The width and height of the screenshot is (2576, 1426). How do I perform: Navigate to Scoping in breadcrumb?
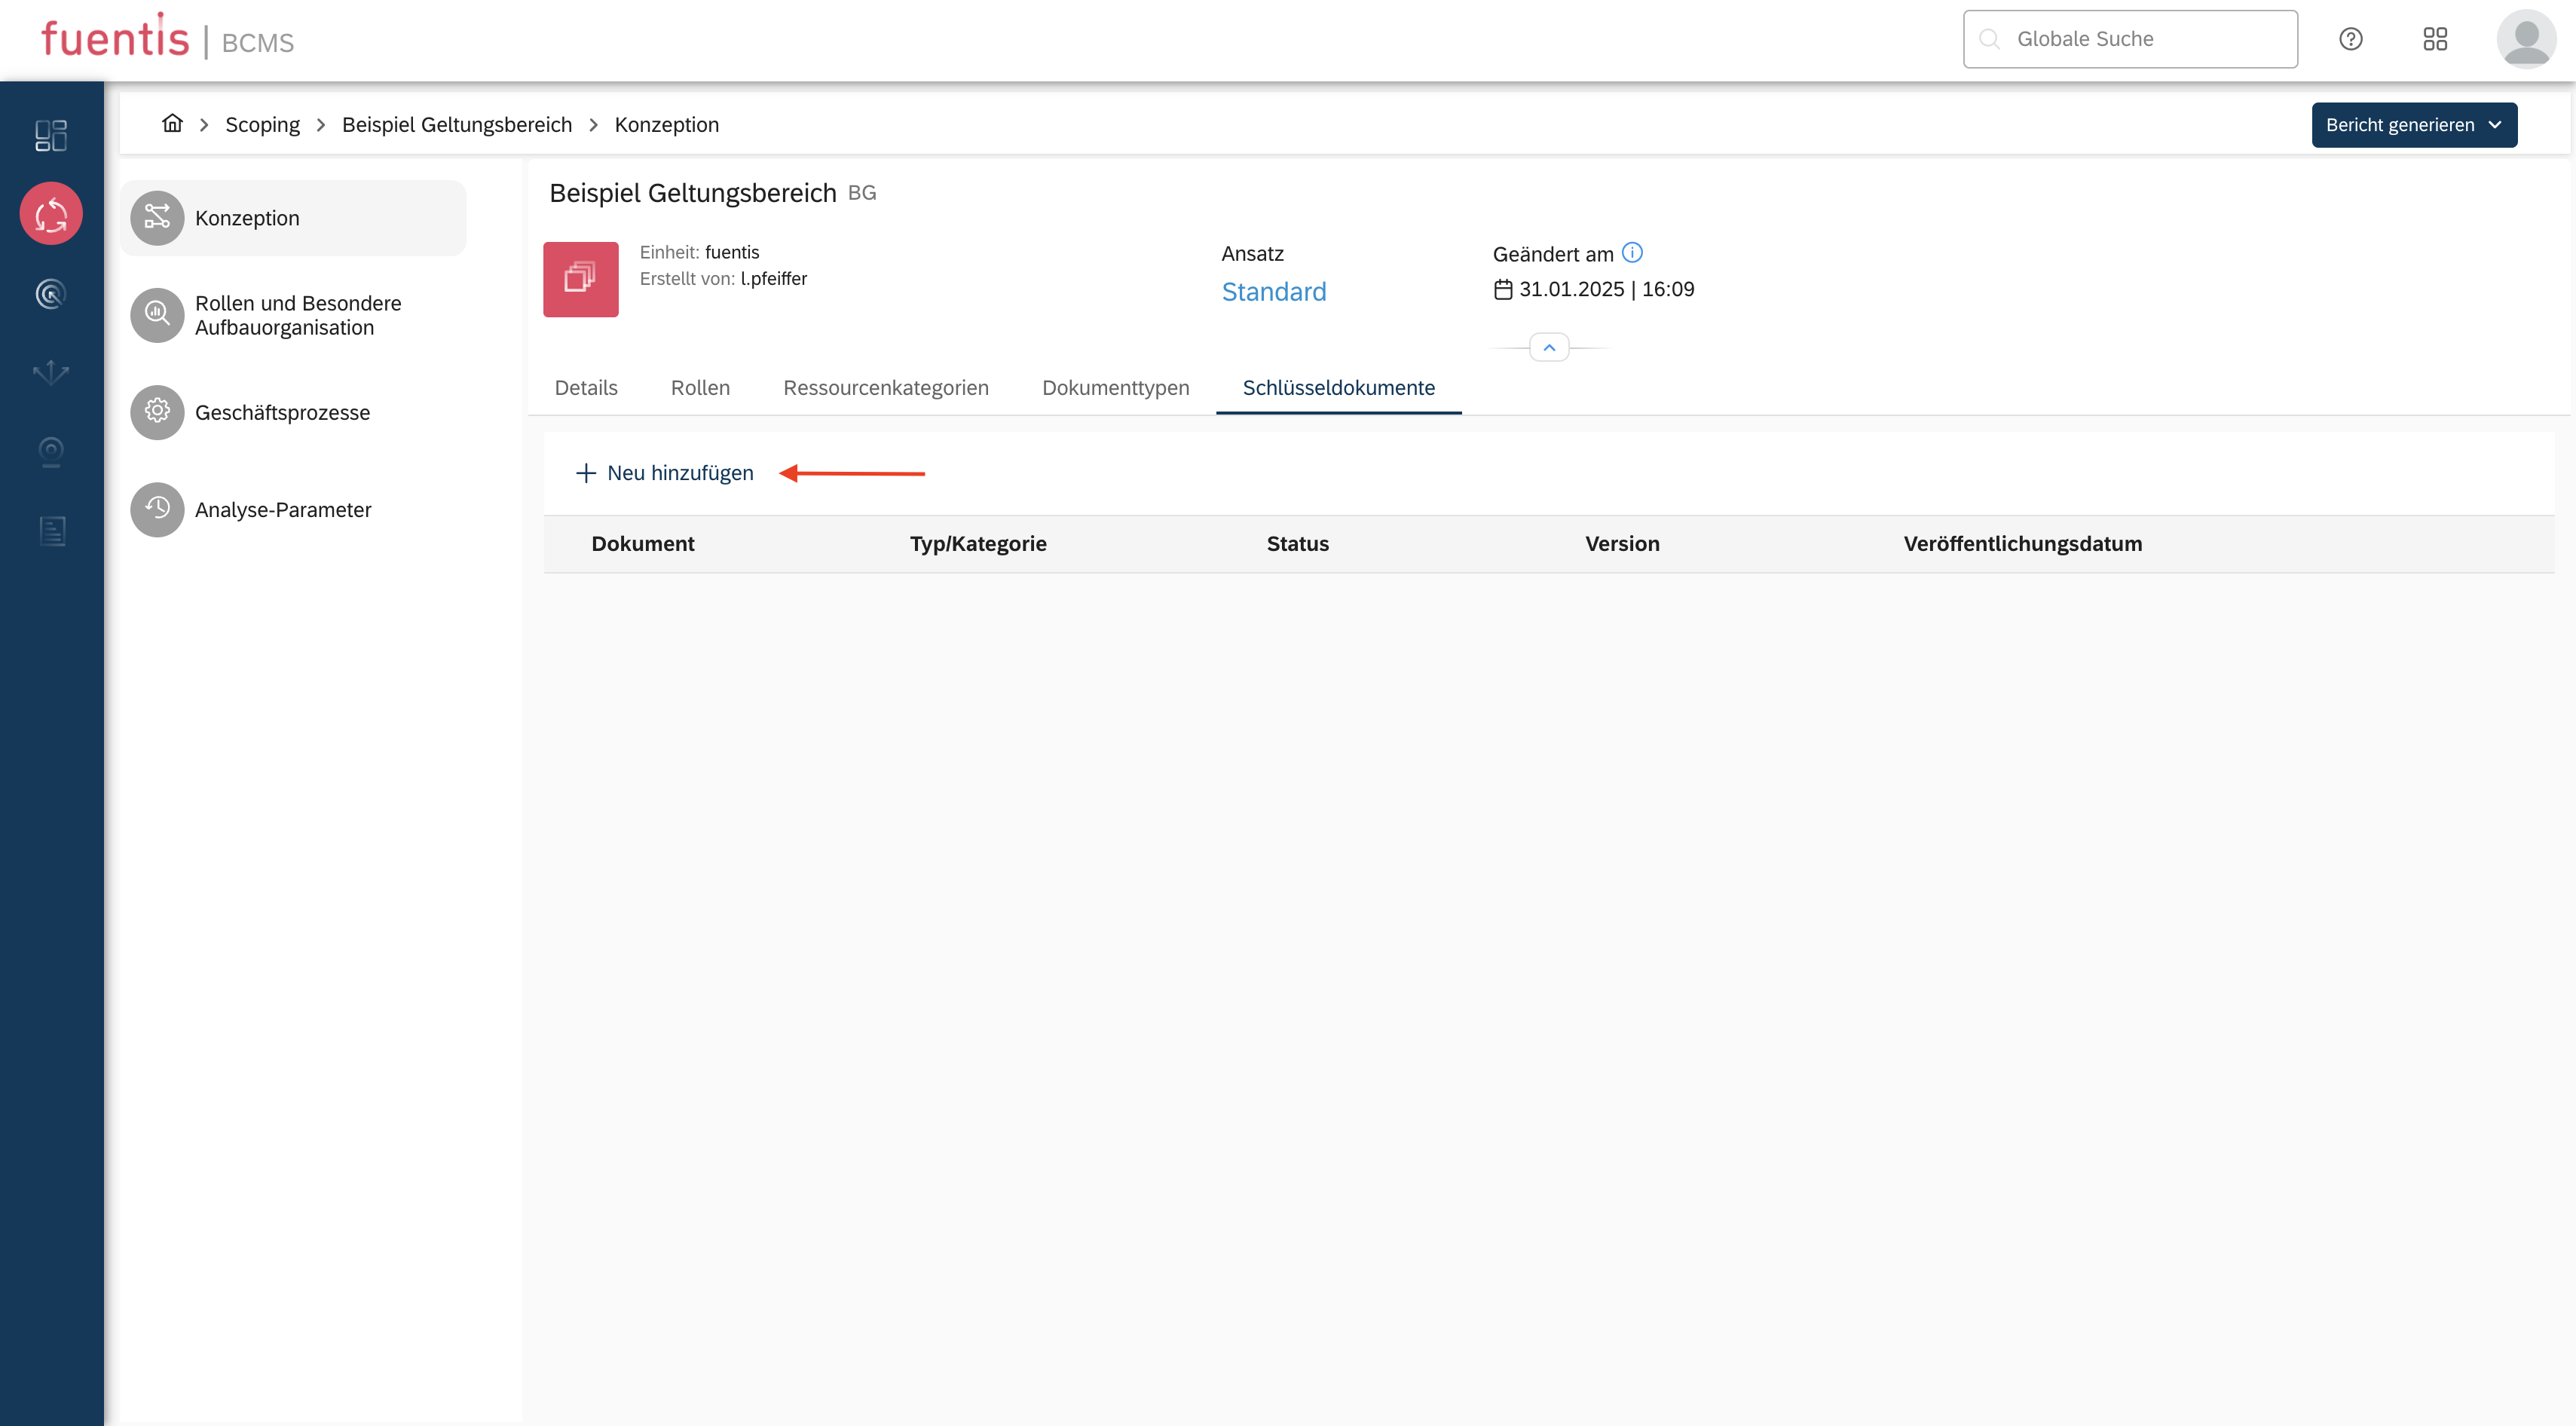[262, 125]
